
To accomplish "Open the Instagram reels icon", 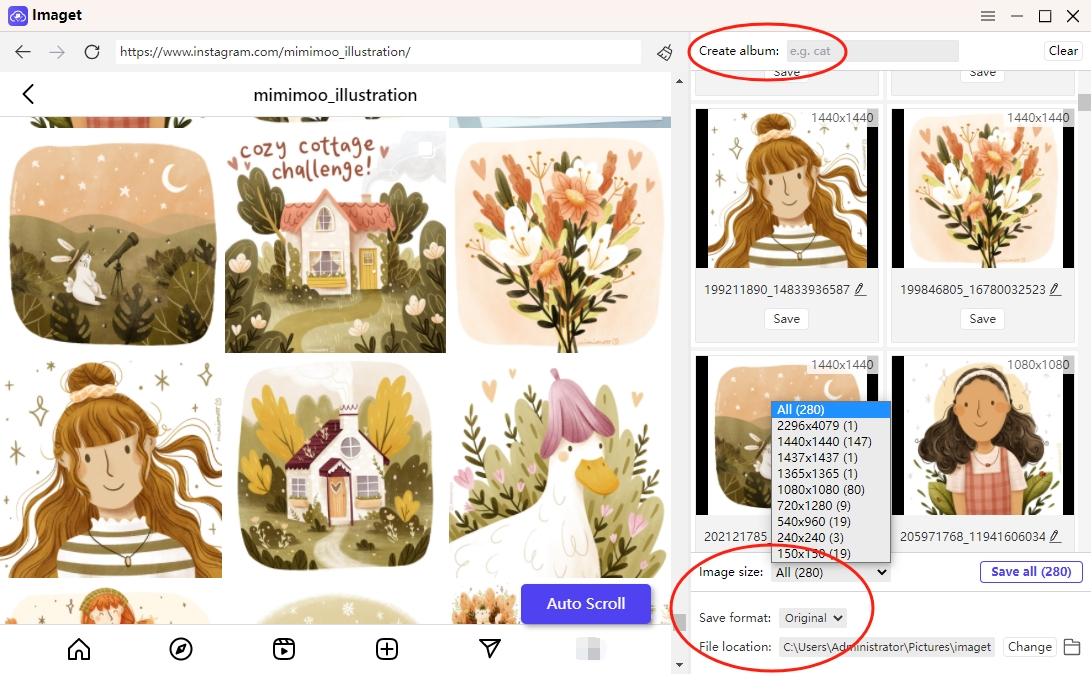I will [x=284, y=649].
